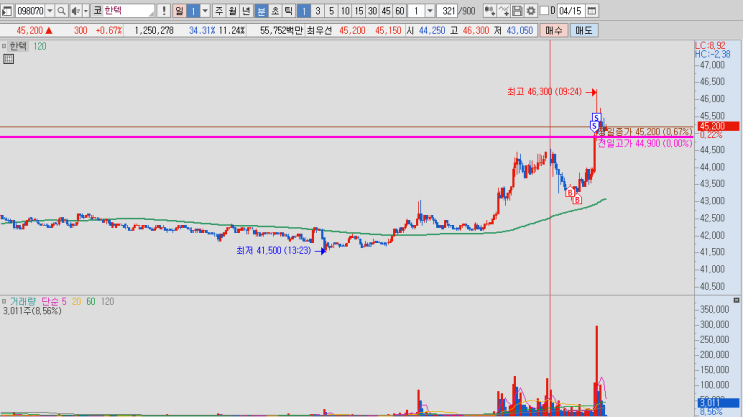Click the custom interval input showing 1
Image resolution: width=743 pixels, height=417 pixels.
[417, 10]
